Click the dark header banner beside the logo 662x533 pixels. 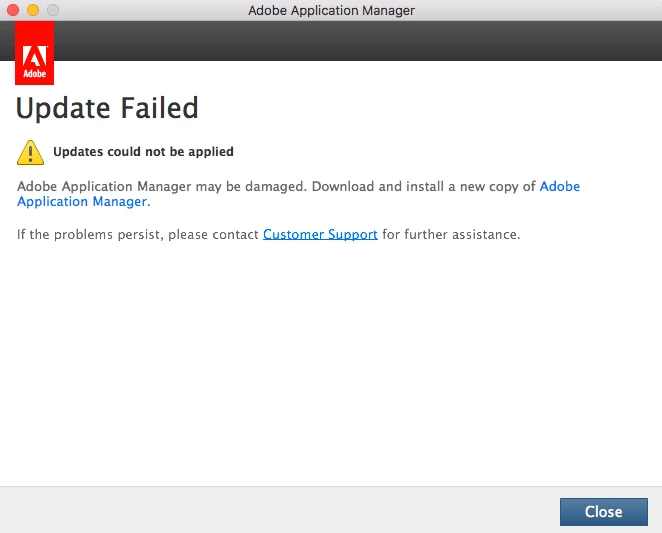(358, 41)
